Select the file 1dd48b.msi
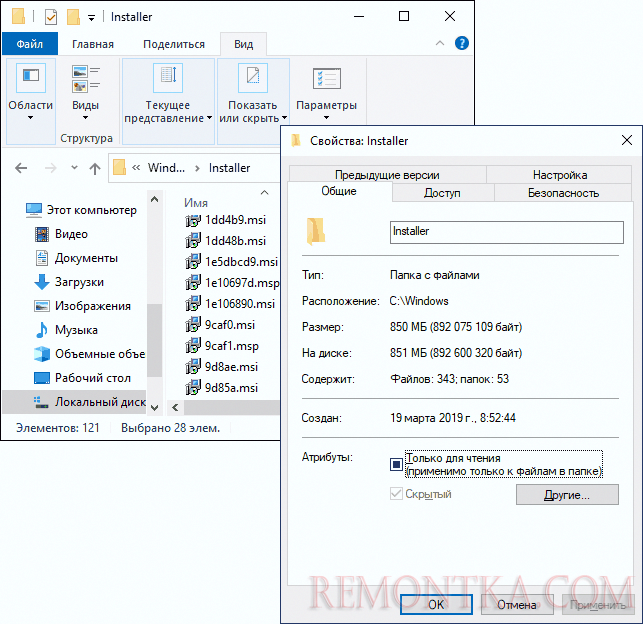The height and width of the screenshot is (624, 643). pos(225,241)
